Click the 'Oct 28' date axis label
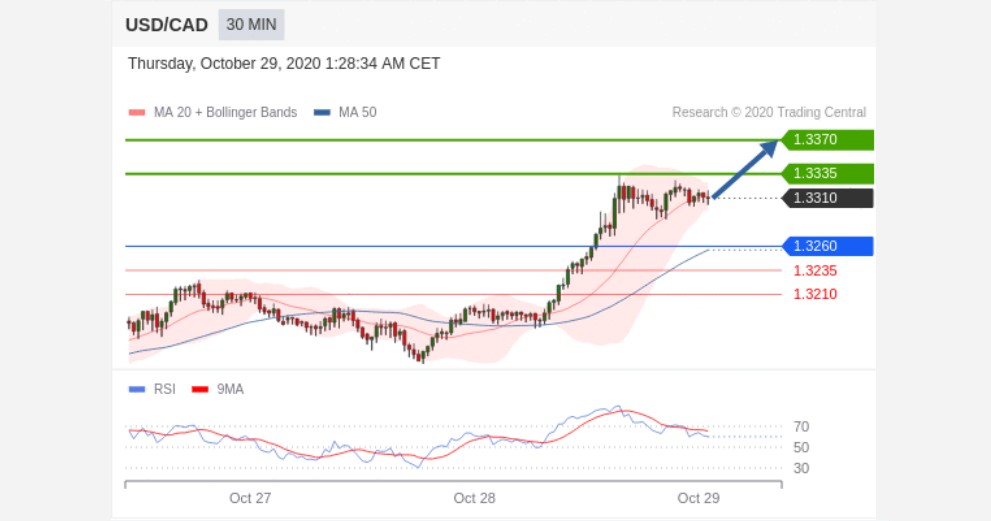This screenshot has height=521, width=991. point(474,498)
